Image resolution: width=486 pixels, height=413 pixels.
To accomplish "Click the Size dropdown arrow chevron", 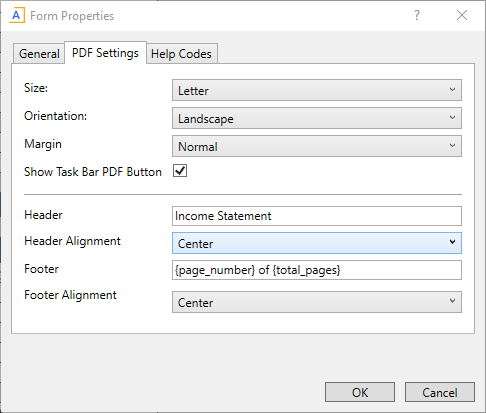I will pos(452,90).
